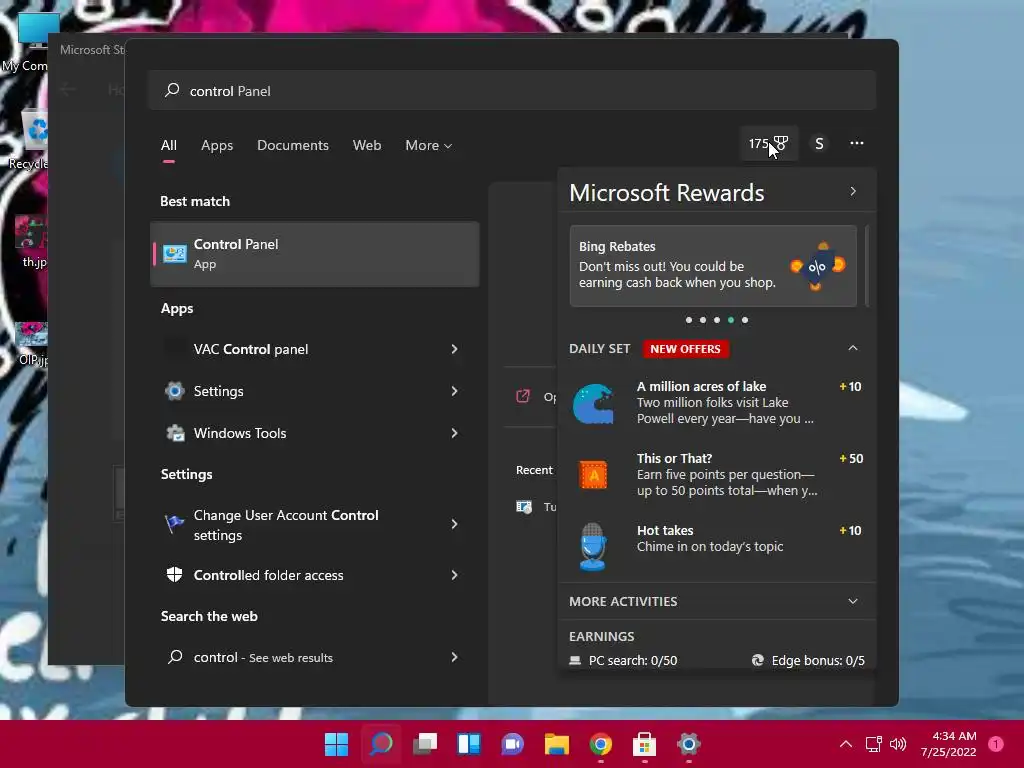The height and width of the screenshot is (768, 1024).
Task: Open File Explorer from the taskbar
Action: 557,744
